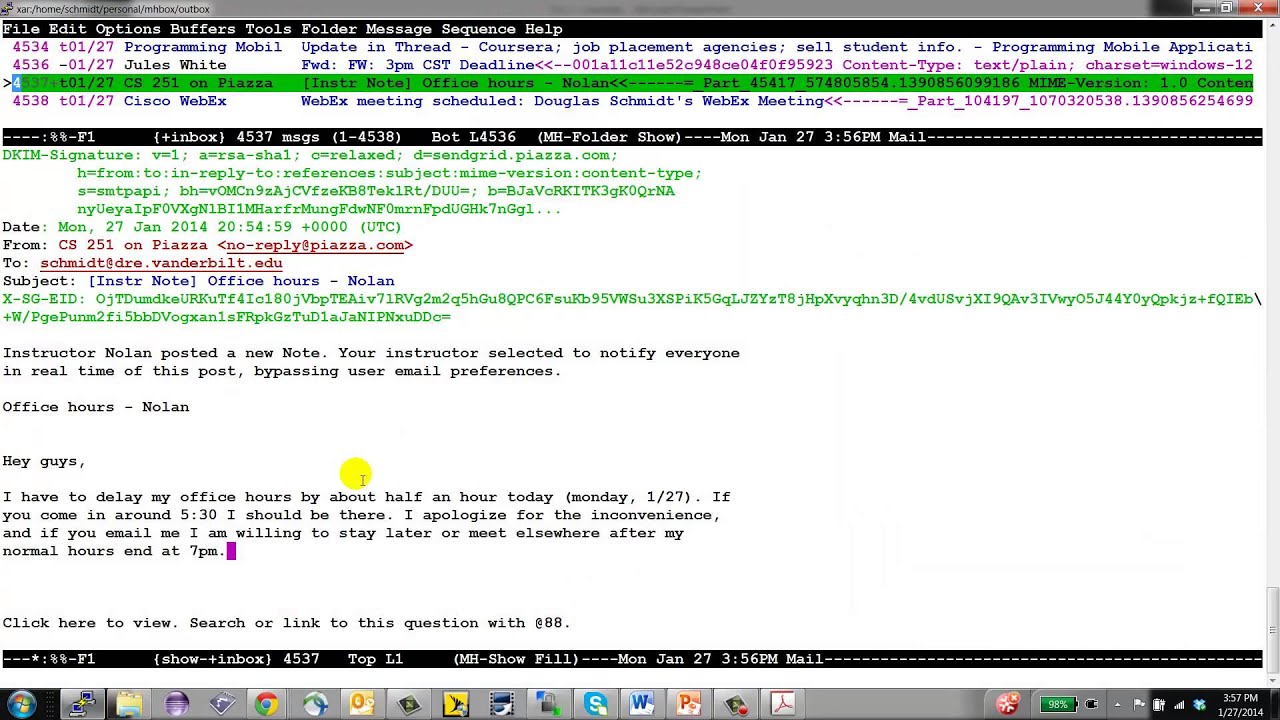Image resolution: width=1280 pixels, height=720 pixels.
Task: Open the padlock VPN taskbar icon
Action: click(548, 704)
